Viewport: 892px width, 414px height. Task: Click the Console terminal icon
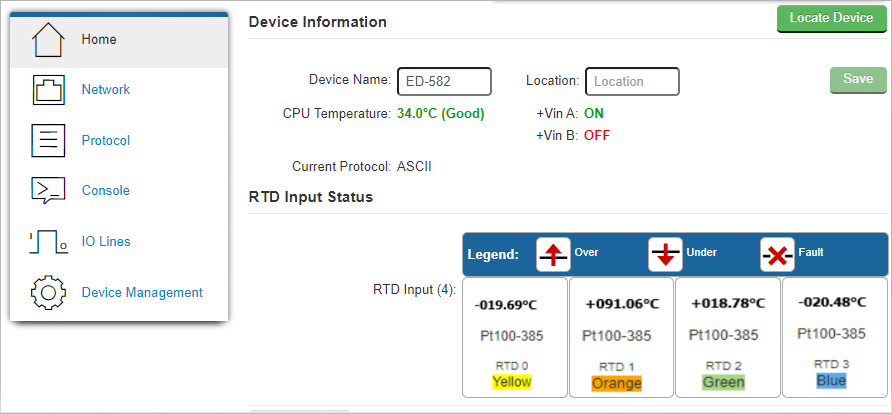click(48, 190)
